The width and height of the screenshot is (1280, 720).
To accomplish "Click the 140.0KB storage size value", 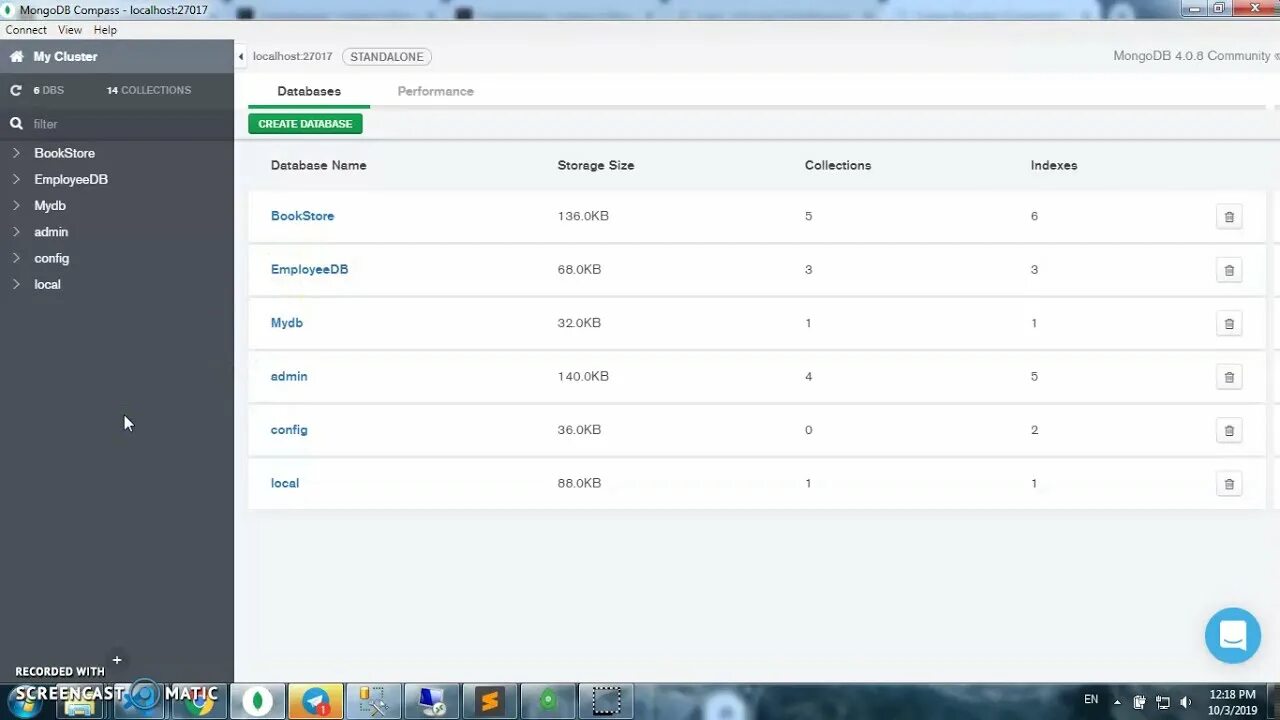I will point(583,376).
